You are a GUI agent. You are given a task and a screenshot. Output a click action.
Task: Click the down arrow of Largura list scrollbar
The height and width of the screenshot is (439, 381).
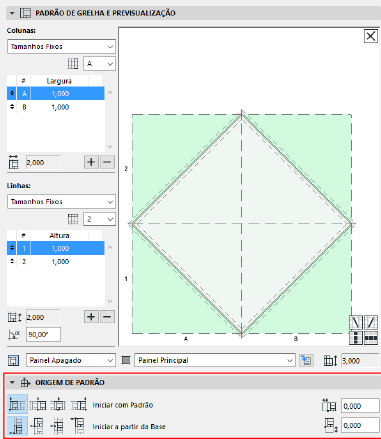coord(110,146)
